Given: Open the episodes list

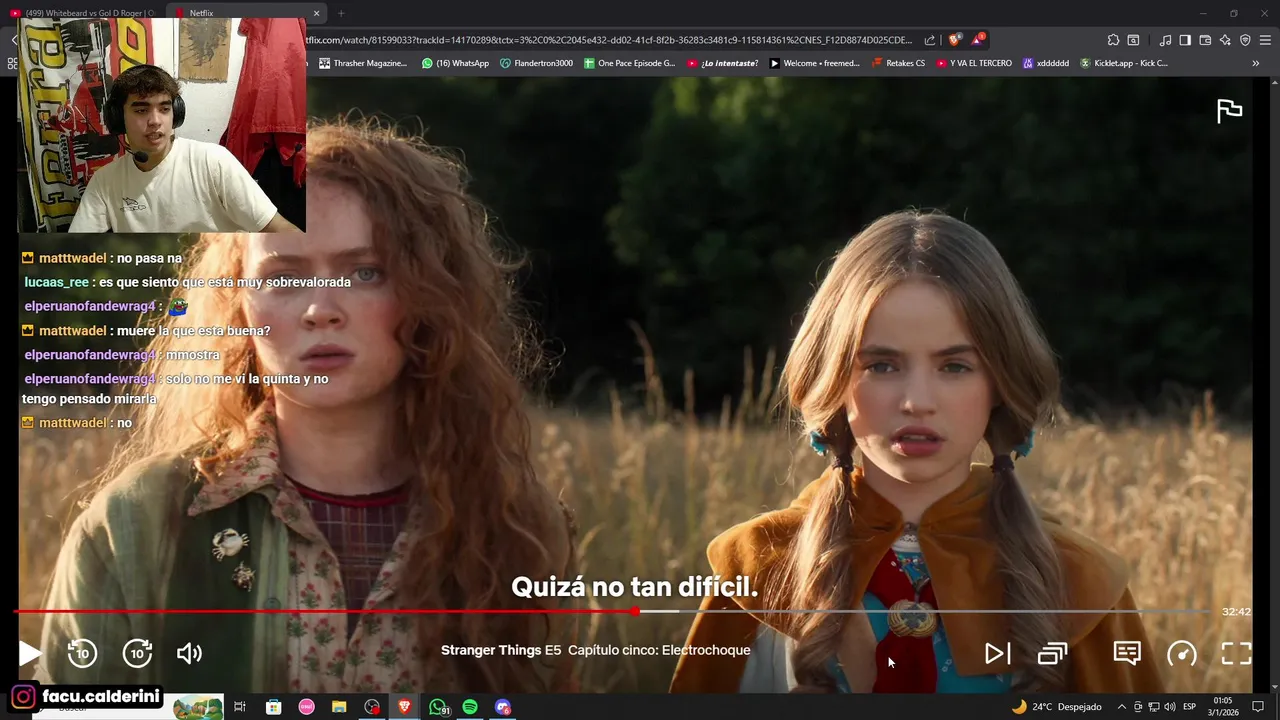Looking at the screenshot, I should (1052, 653).
